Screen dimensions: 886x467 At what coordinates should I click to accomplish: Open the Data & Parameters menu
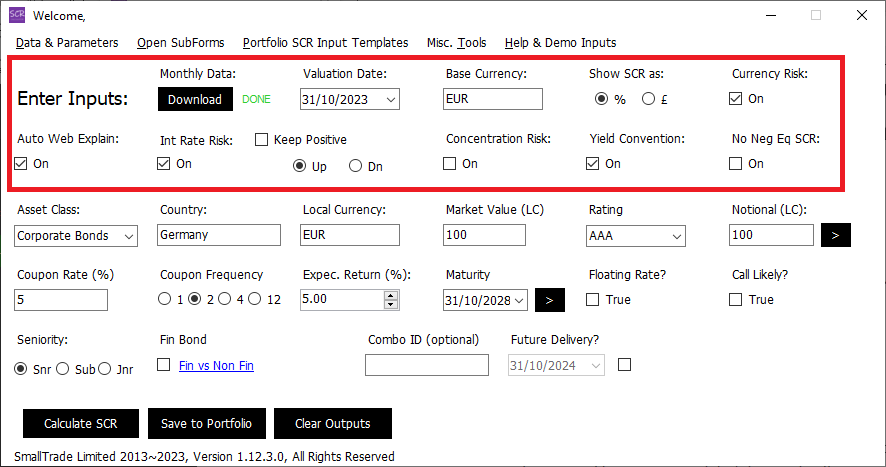[67, 43]
